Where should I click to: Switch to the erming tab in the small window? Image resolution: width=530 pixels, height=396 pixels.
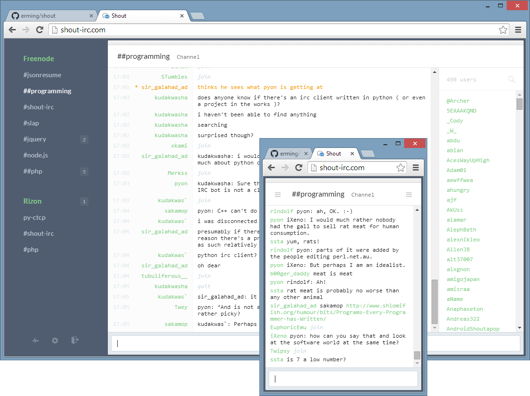click(289, 153)
